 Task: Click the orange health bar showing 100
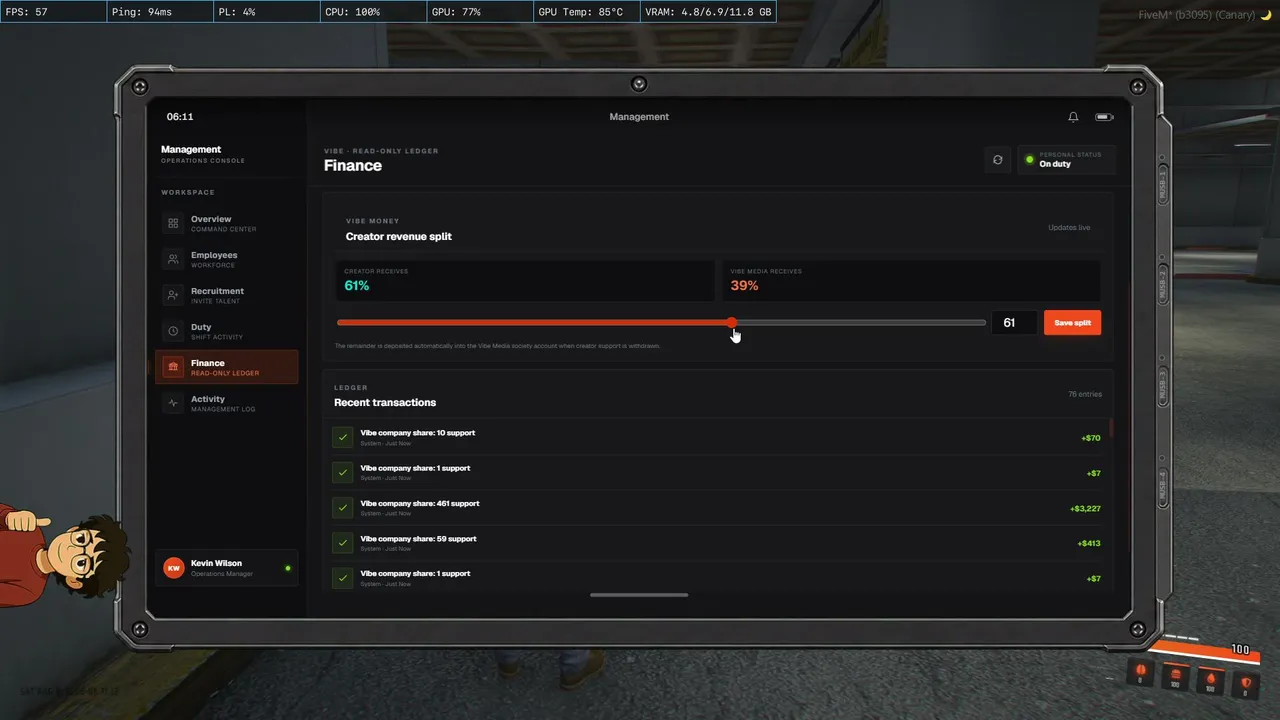click(1204, 650)
